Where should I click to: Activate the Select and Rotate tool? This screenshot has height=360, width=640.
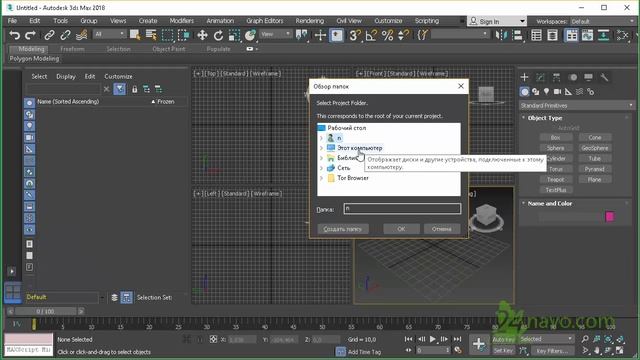tap(218, 35)
